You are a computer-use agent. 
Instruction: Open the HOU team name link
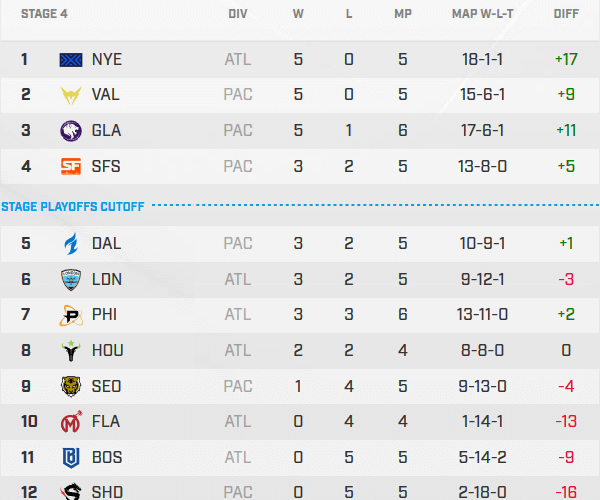pyautogui.click(x=107, y=351)
